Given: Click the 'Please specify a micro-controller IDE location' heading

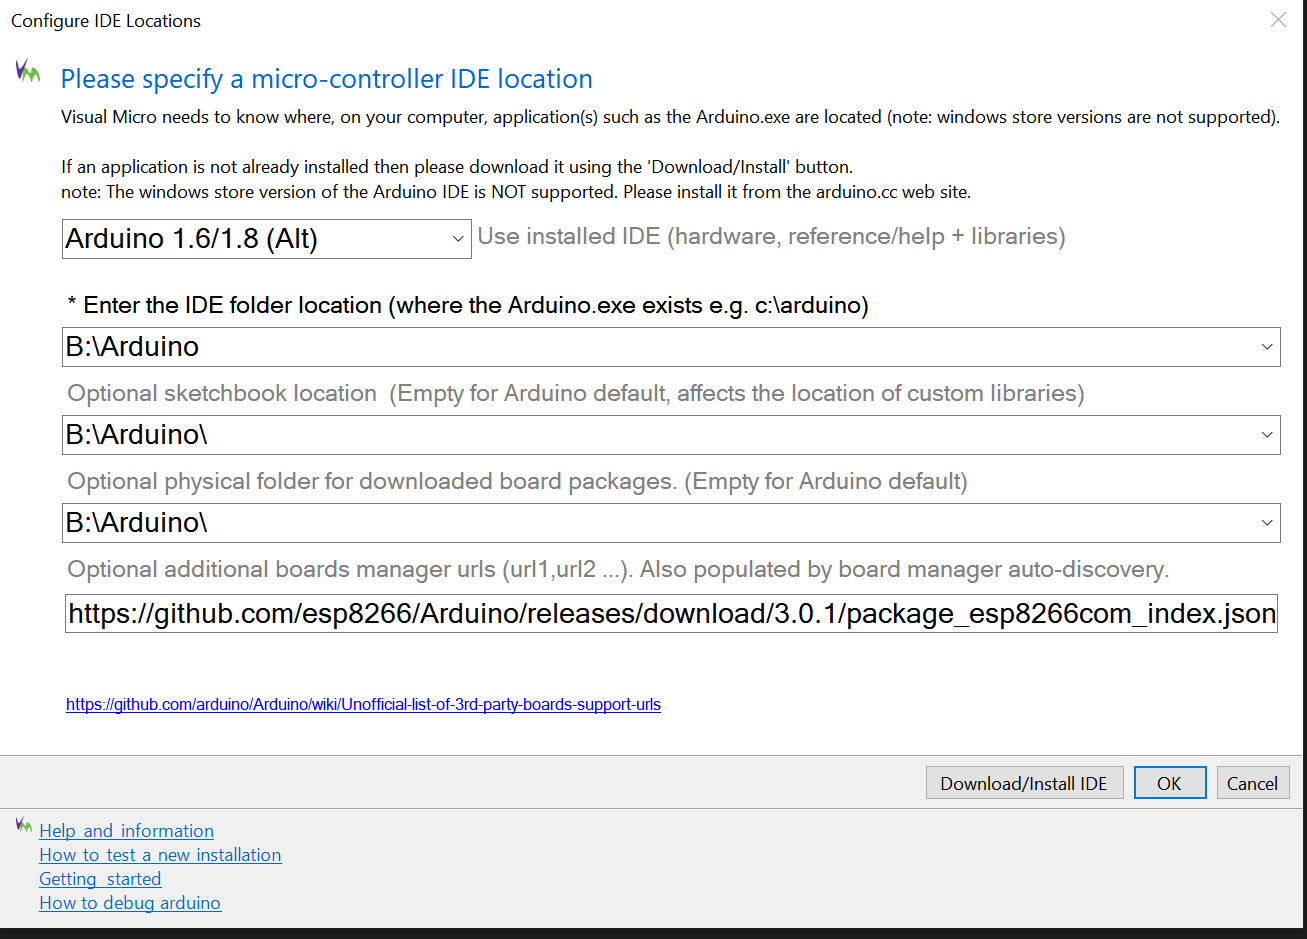Looking at the screenshot, I should tap(327, 79).
